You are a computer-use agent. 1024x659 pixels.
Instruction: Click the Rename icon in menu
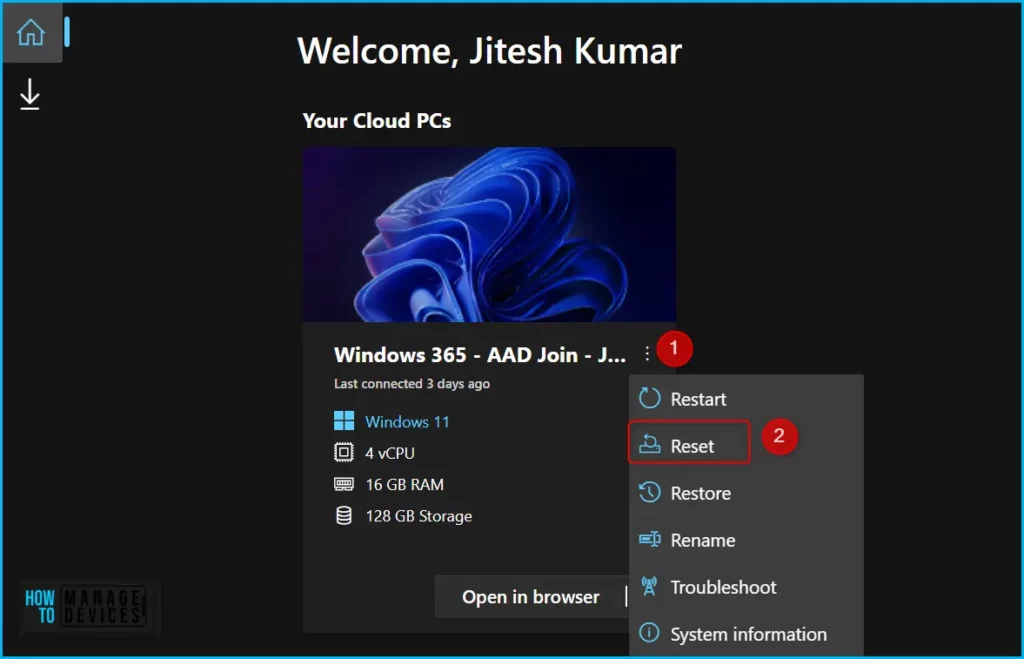click(x=649, y=539)
